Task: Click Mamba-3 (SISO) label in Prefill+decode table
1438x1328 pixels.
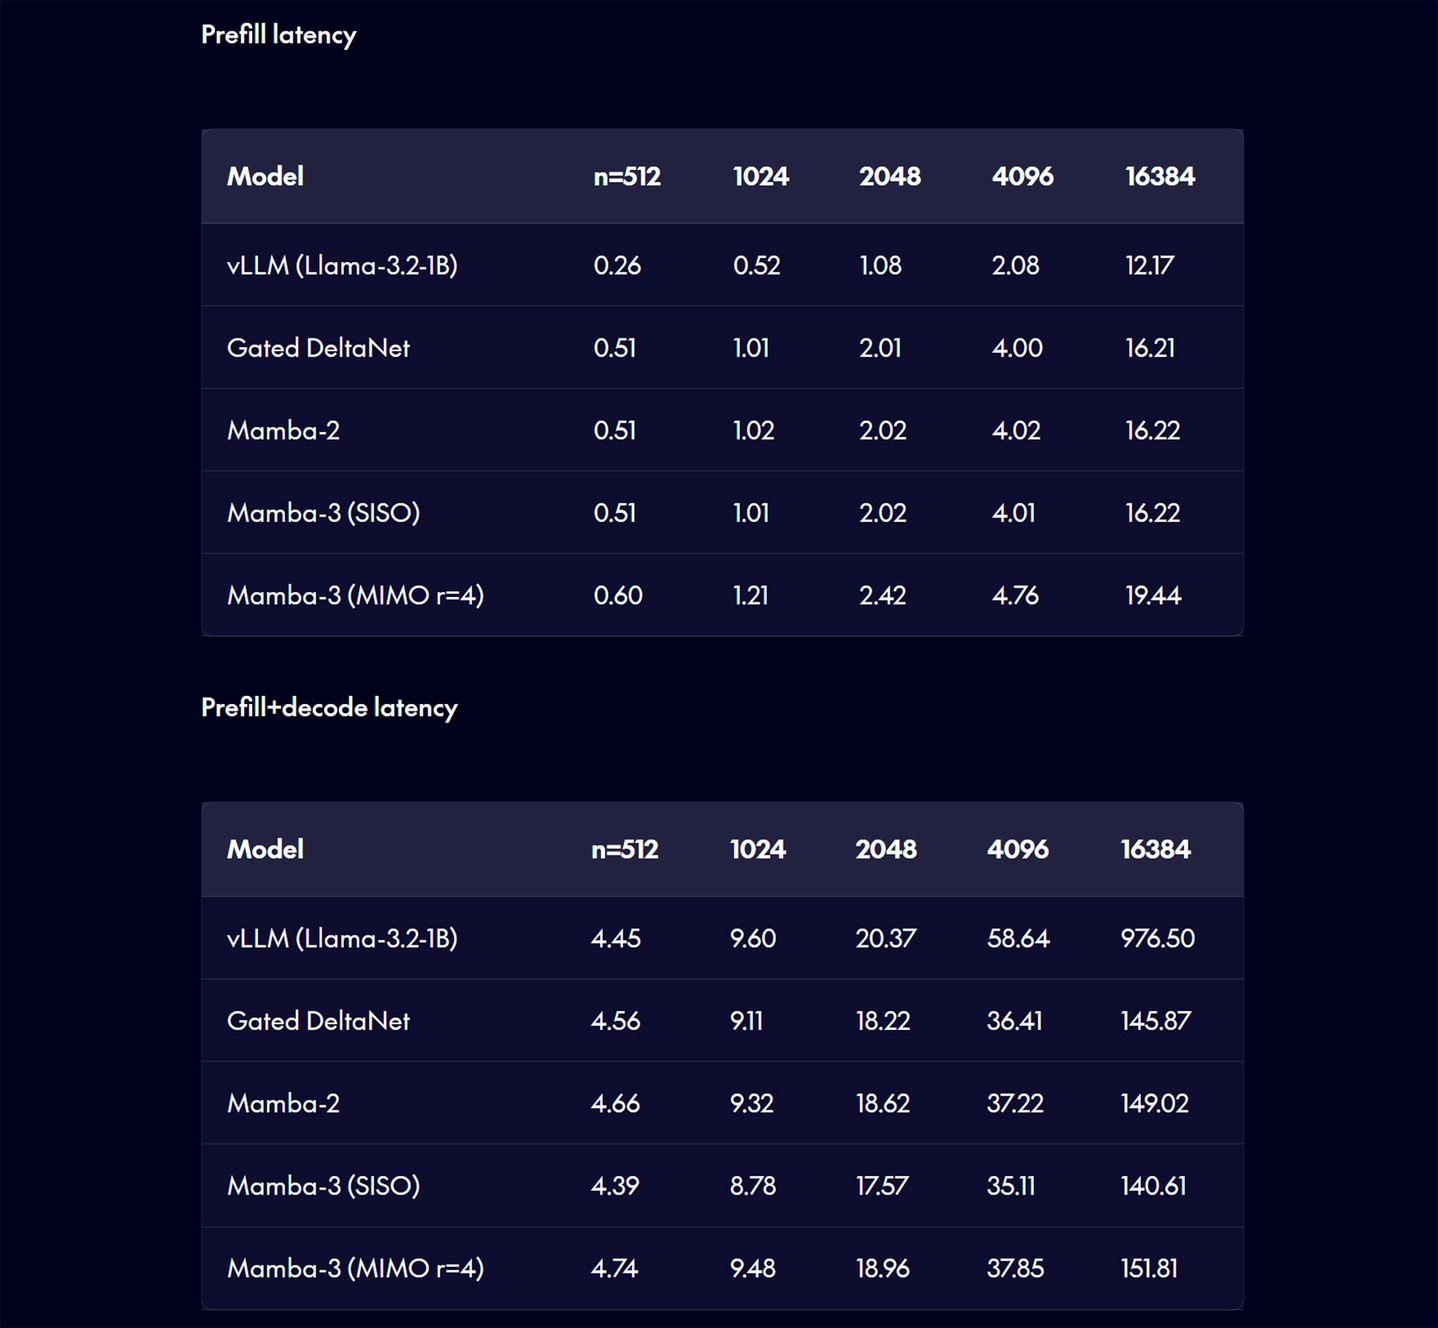Action: pyautogui.click(x=323, y=1186)
